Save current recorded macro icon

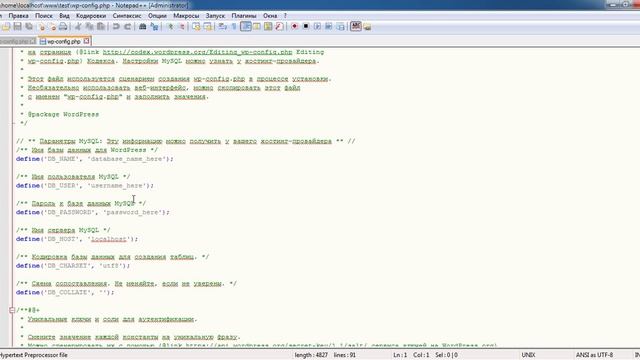click(x=340, y=27)
